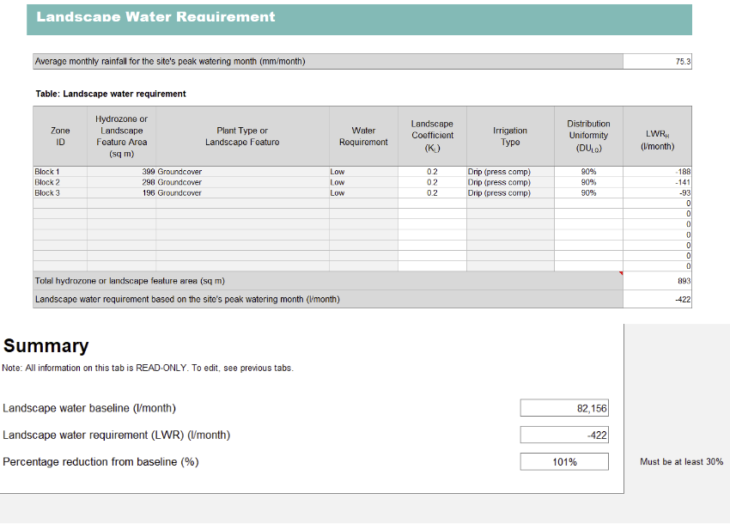The image size is (730, 524).
Task: Click the red comment indicator triangle
Action: click(620, 274)
